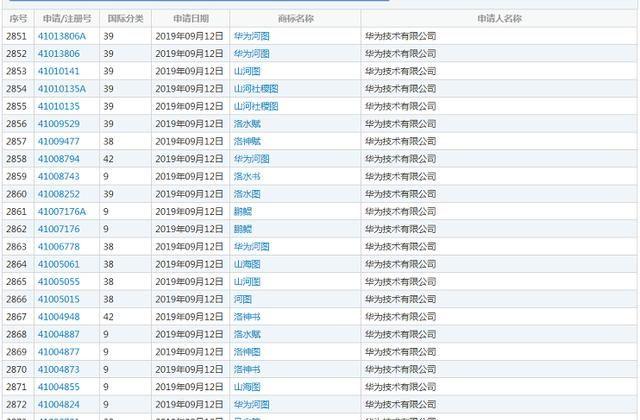640x420 pixels.
Task: Open registration number 41005015 link
Action: pos(59,300)
